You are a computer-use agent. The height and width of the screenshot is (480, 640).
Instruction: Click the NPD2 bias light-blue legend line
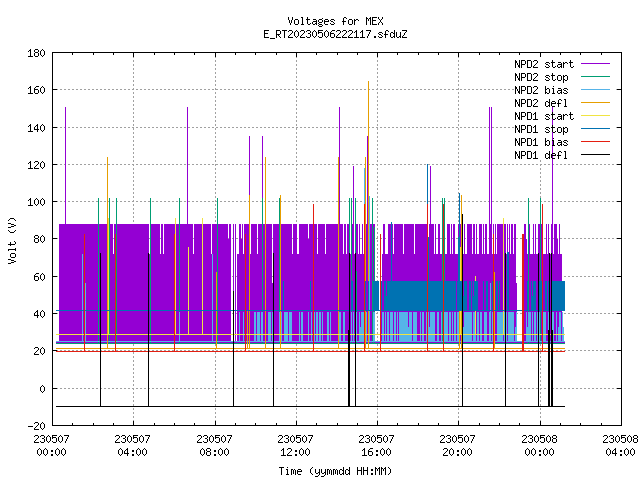point(595,90)
